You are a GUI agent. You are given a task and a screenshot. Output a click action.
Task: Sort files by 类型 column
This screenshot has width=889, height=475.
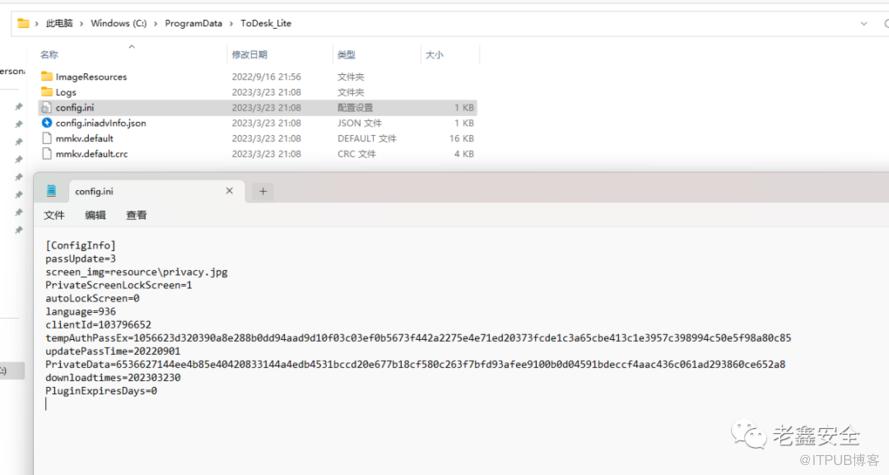(x=346, y=54)
